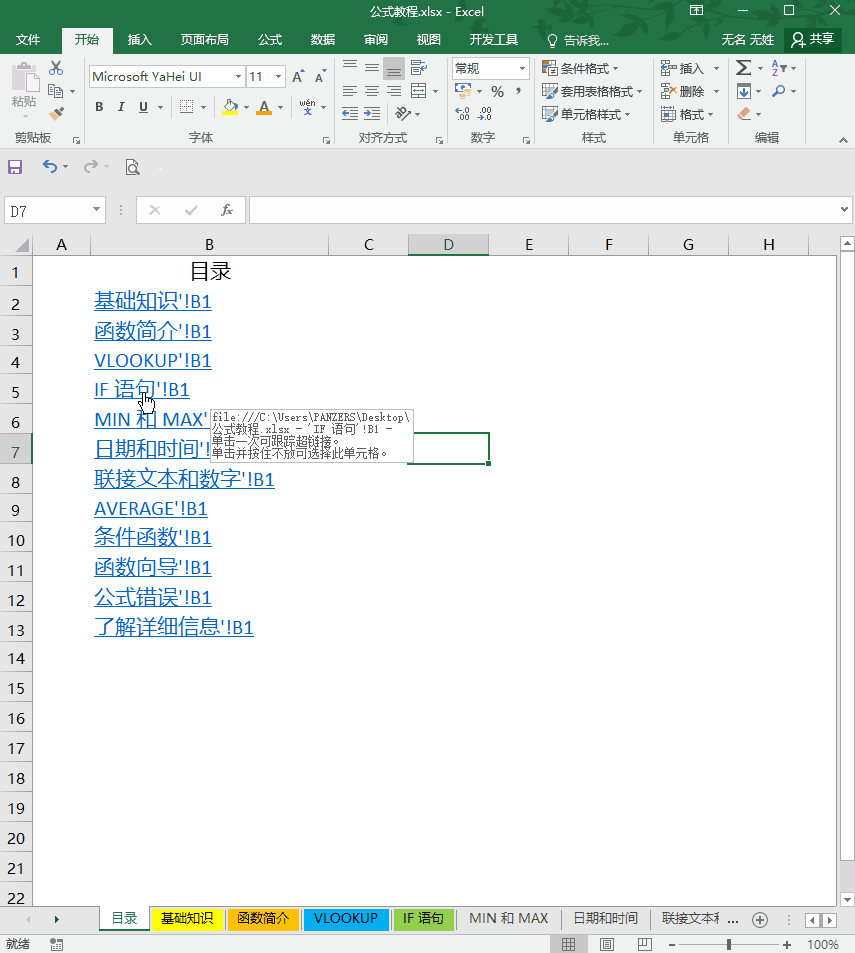
Task: Decrease font size with smaller A
Action: point(320,77)
